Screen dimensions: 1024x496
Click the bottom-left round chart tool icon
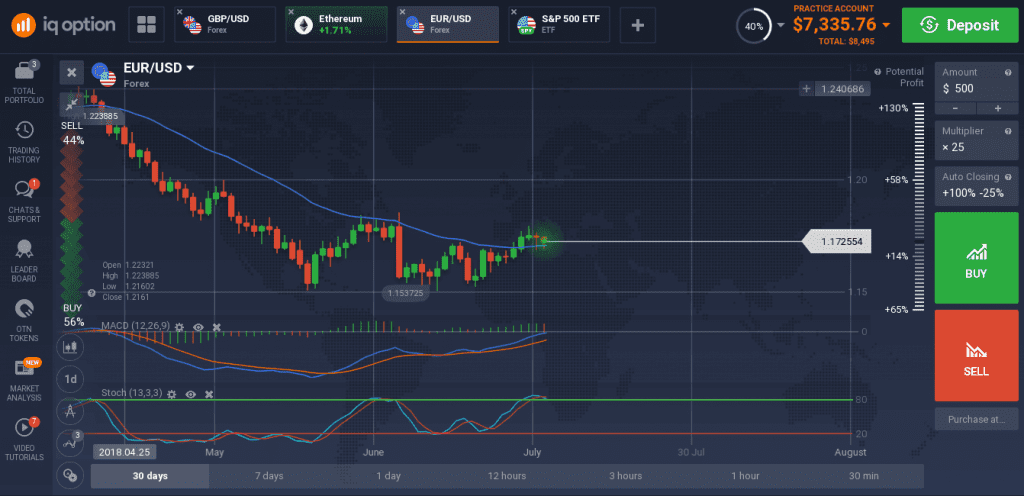(x=71, y=475)
